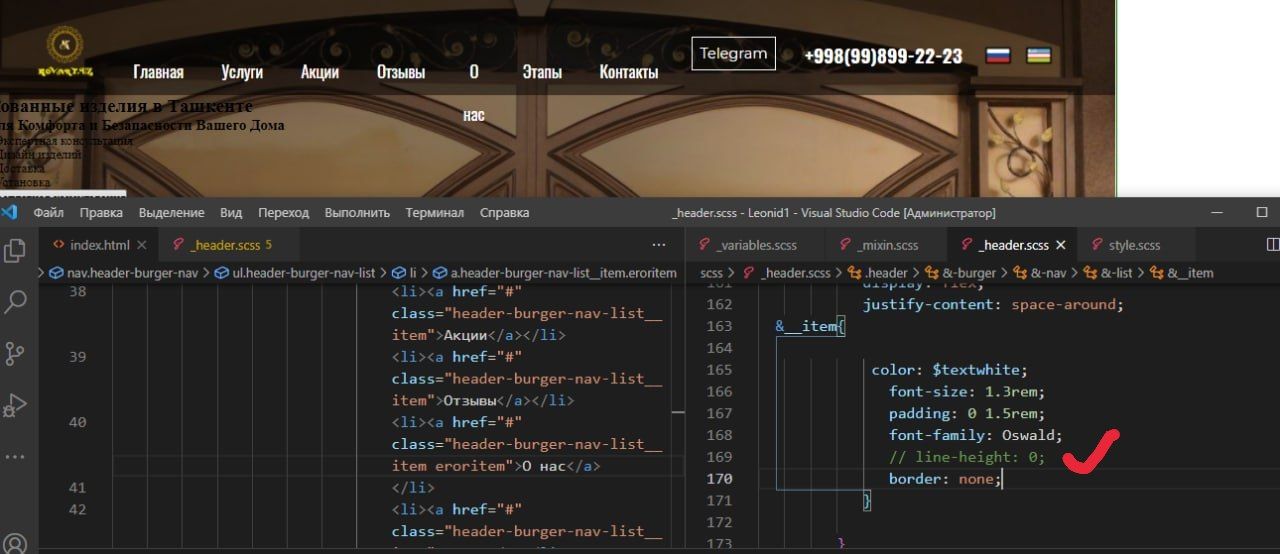Select left group's _header.scss tab with 5 problems
The width and height of the screenshot is (1280, 554).
coord(230,245)
